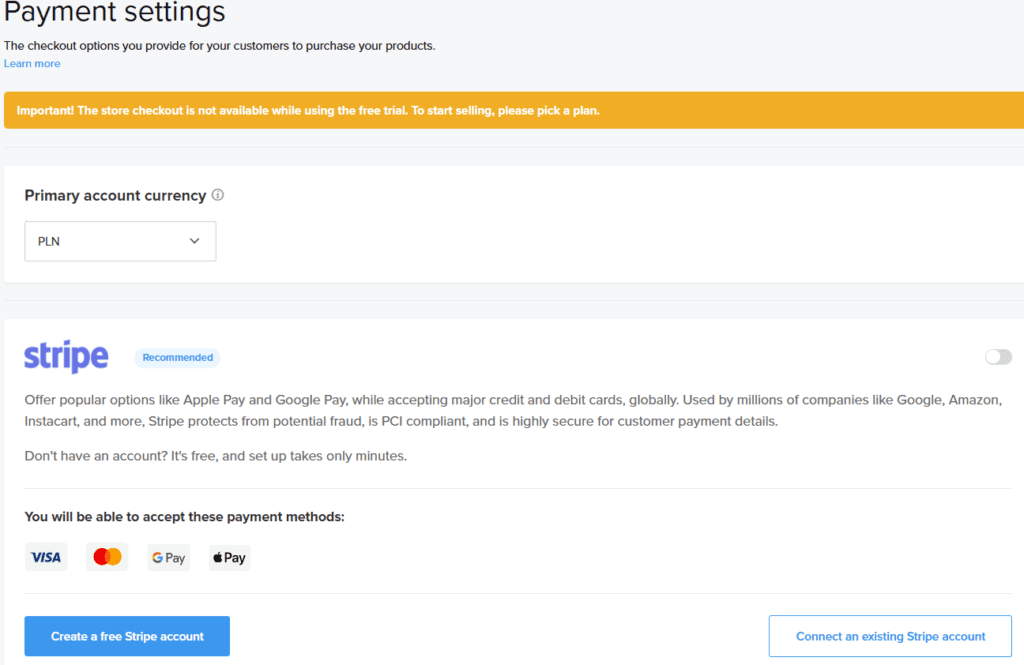Click the Google Pay icon
The height and width of the screenshot is (665, 1024).
pos(168,557)
